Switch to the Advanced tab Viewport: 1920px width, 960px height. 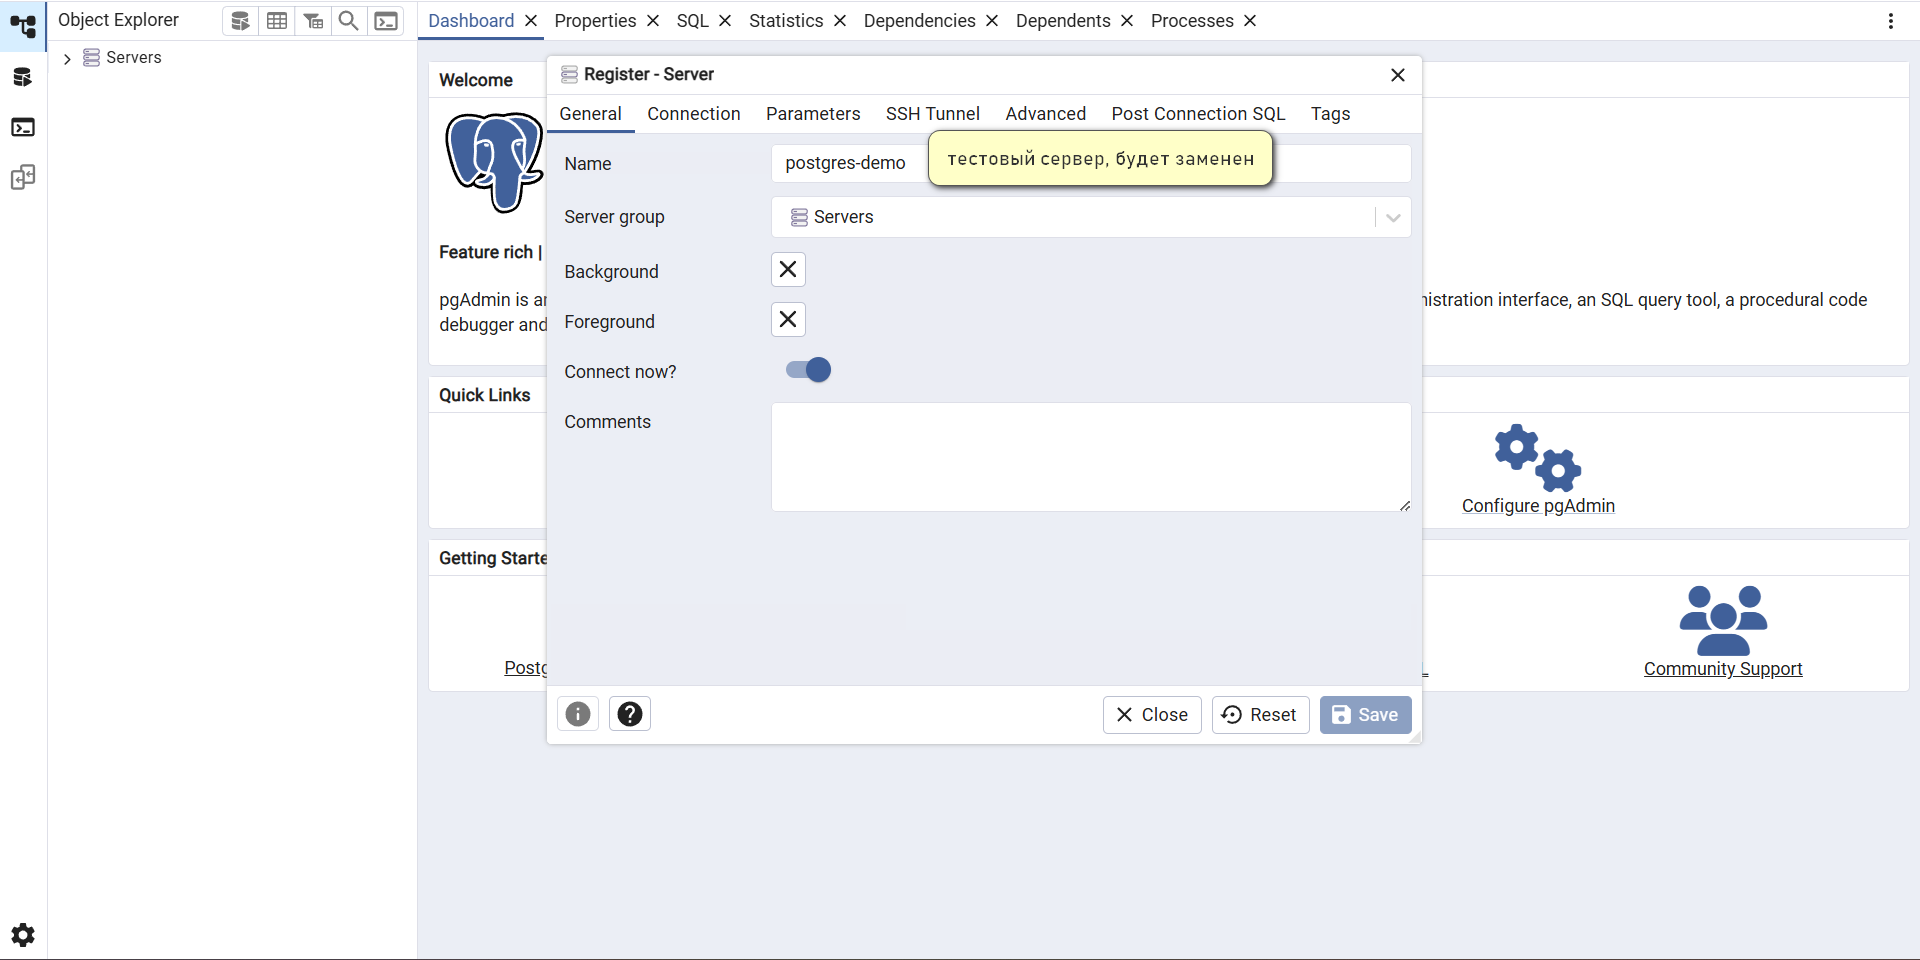tap(1046, 114)
